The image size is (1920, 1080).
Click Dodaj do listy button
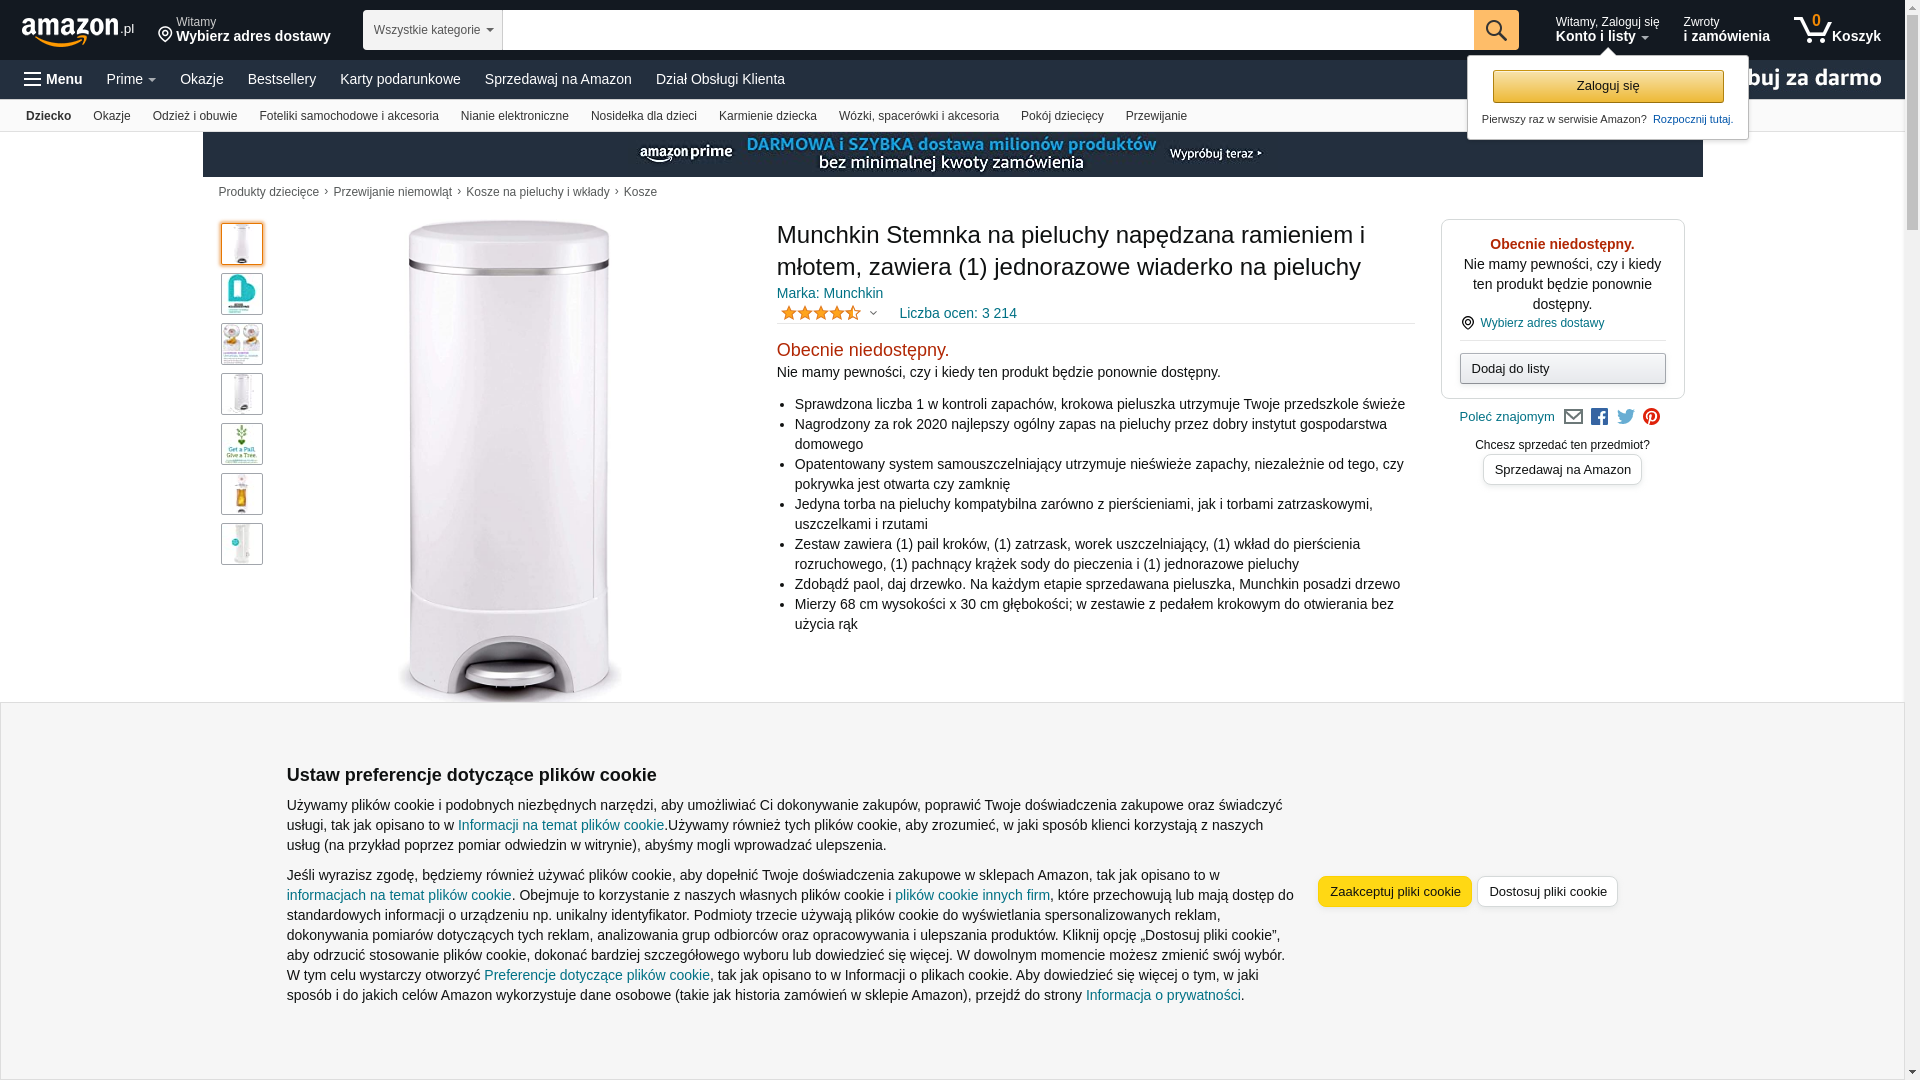[x=1562, y=369]
